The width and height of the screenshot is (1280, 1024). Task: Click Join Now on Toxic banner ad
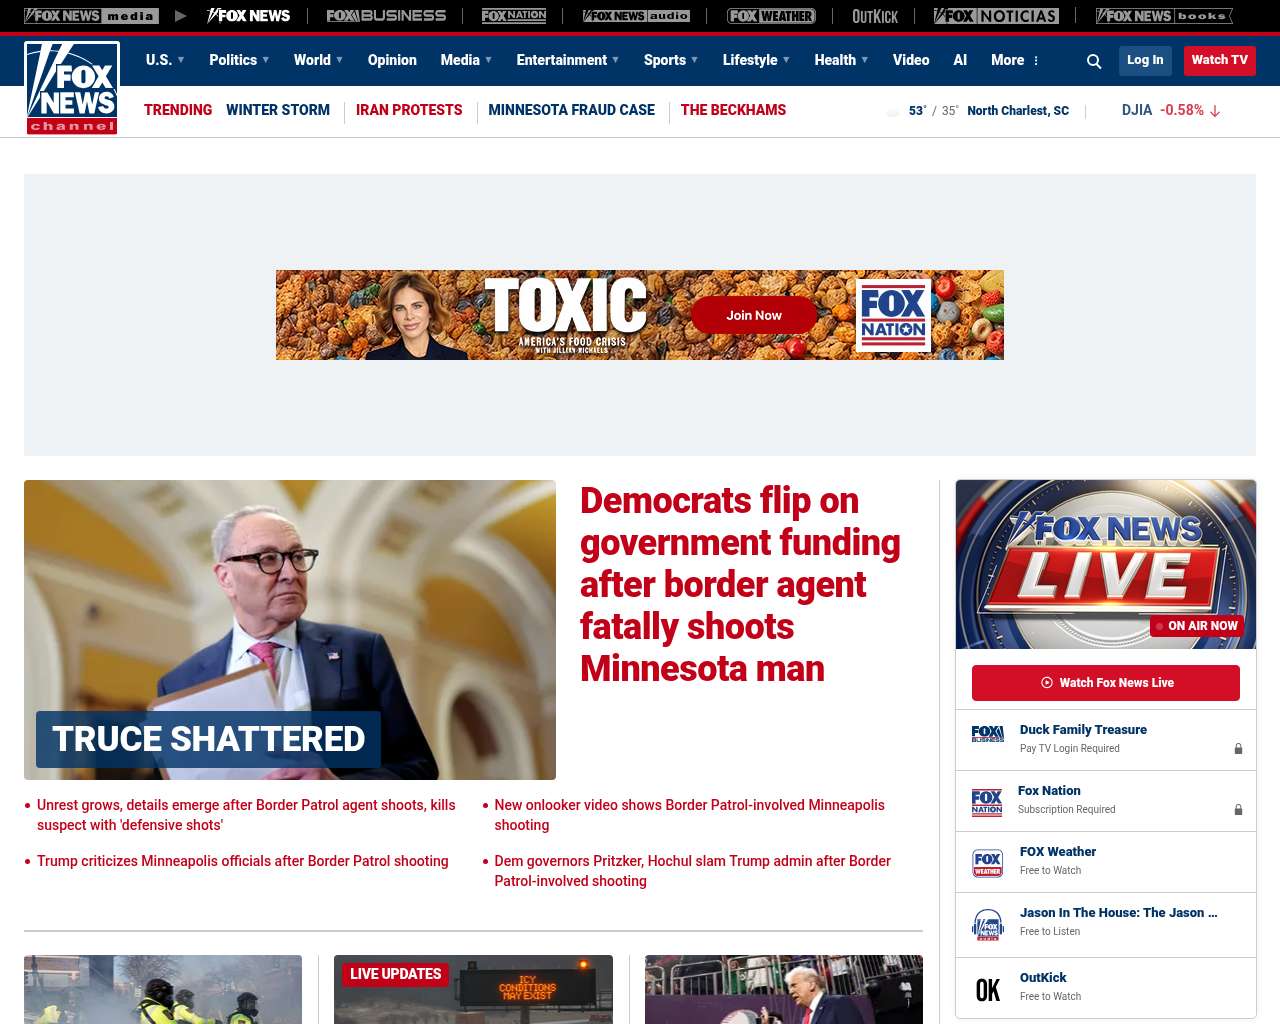tap(754, 315)
